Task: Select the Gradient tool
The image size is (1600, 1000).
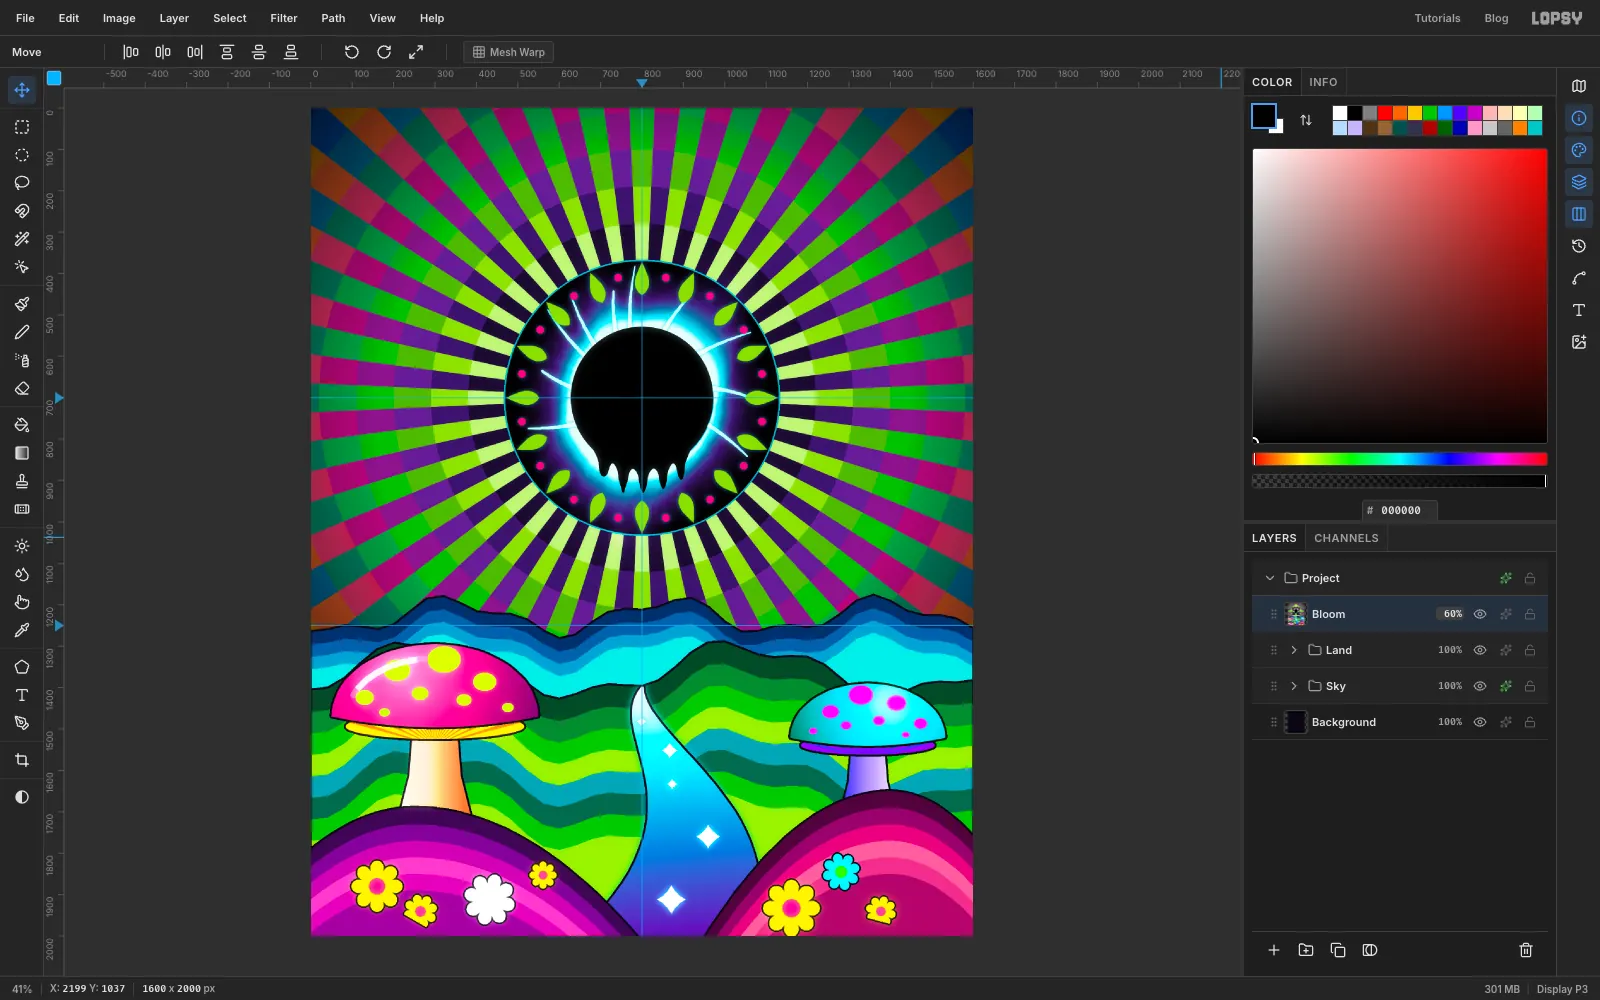Action: click(x=22, y=453)
